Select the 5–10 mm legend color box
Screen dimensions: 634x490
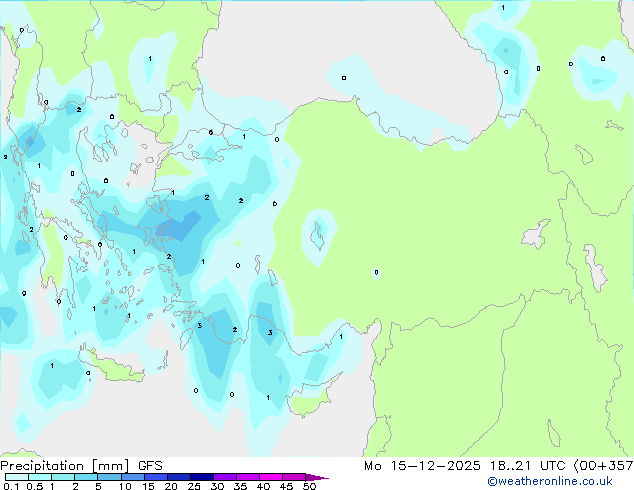[109, 477]
